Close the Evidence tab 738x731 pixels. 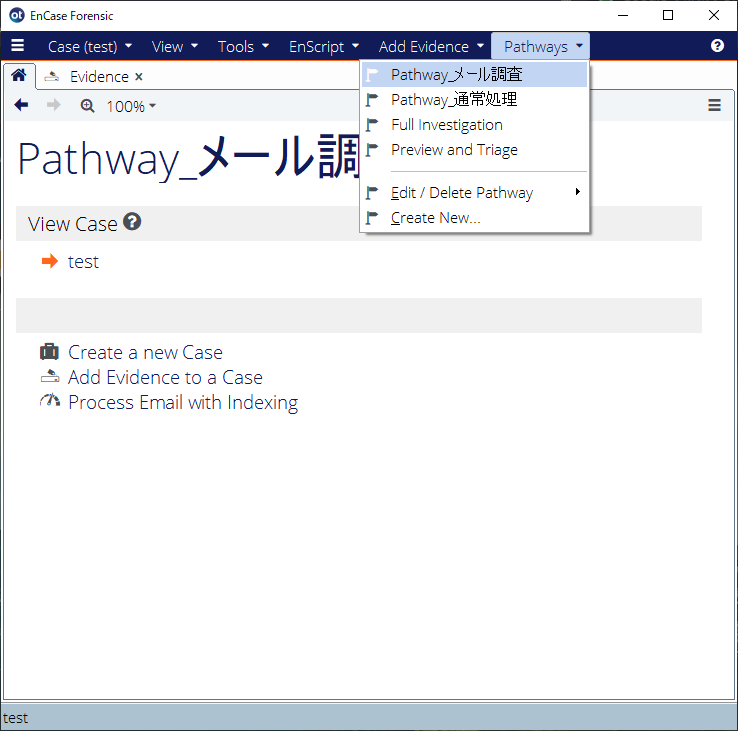coord(138,77)
